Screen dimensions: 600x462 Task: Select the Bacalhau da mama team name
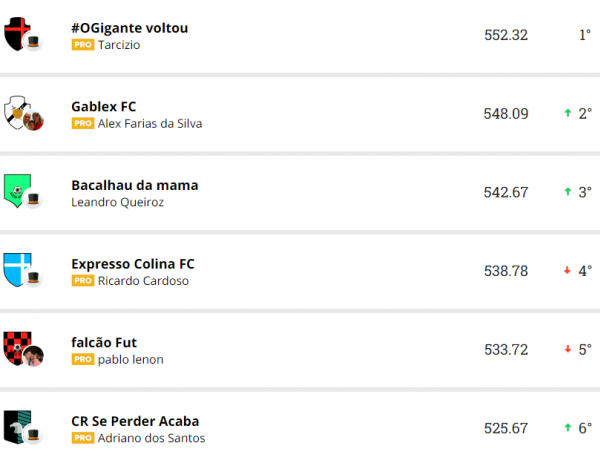tap(135, 185)
